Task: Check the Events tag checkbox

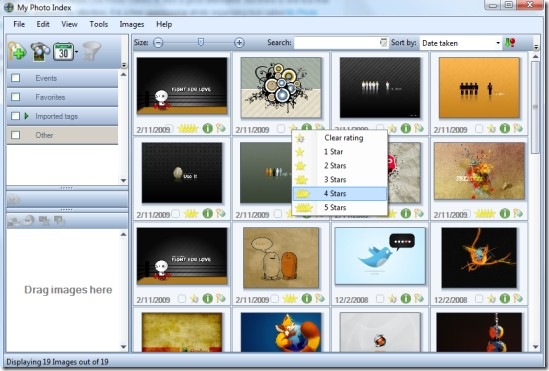Action: 15,78
